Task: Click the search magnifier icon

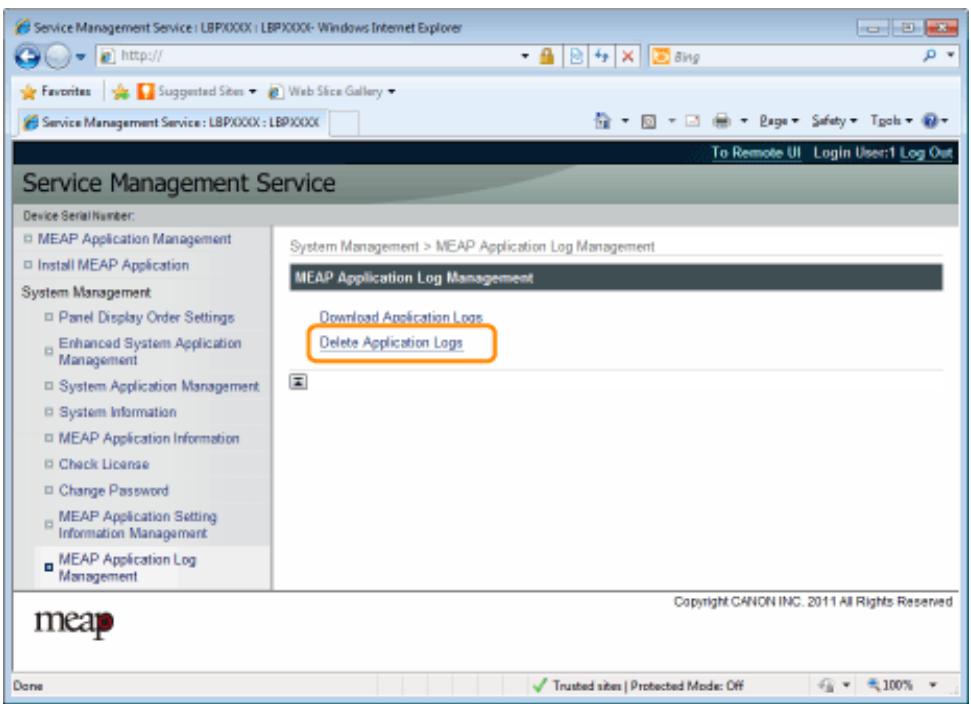Action: (930, 56)
